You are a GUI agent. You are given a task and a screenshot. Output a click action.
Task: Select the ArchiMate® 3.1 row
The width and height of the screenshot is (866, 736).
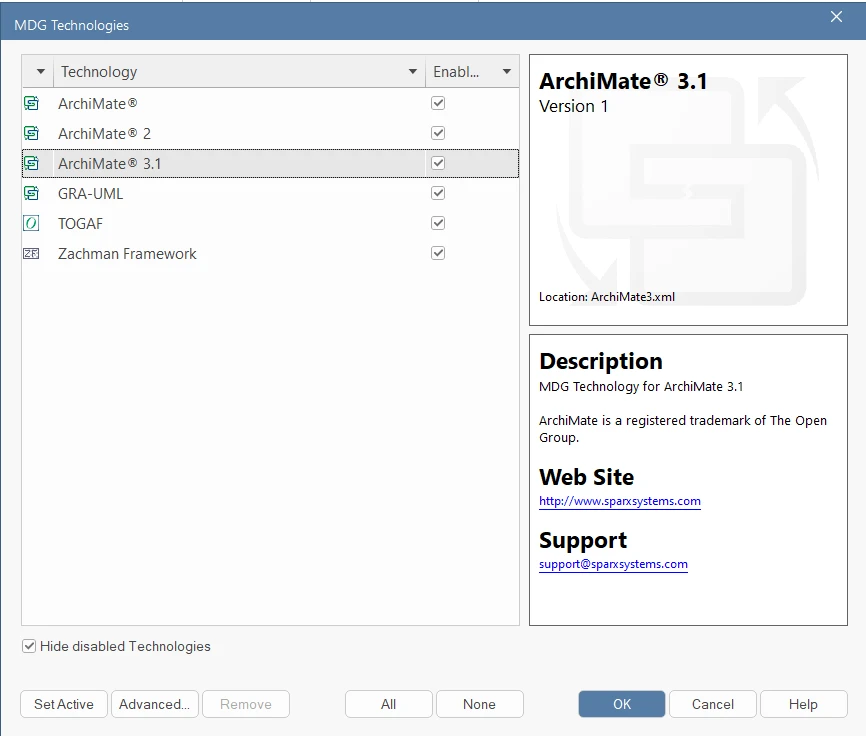270,163
